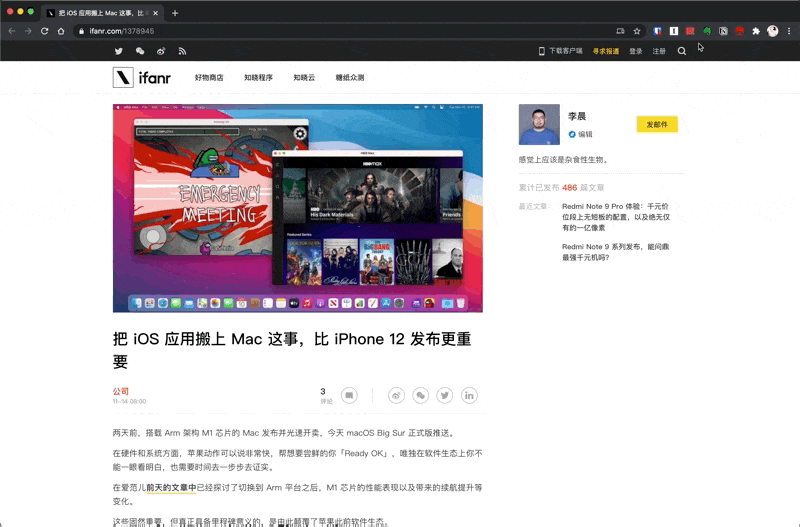Reload the page
Screen dimensions: 800x527
pos(44,31)
